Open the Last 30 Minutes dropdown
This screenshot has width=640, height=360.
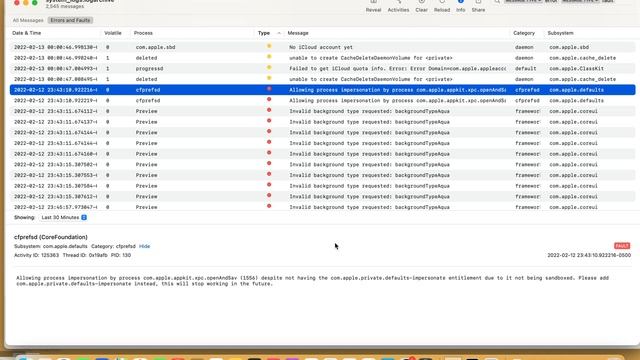pos(64,218)
